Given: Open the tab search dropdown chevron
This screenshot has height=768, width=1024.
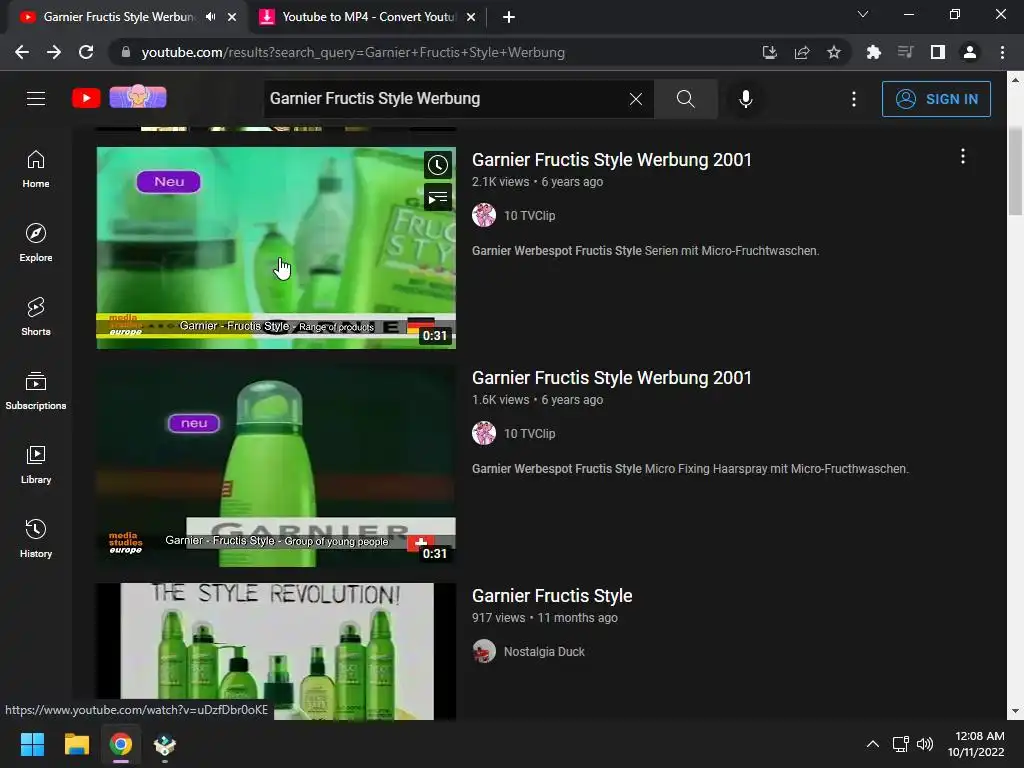Looking at the screenshot, I should click(x=862, y=14).
